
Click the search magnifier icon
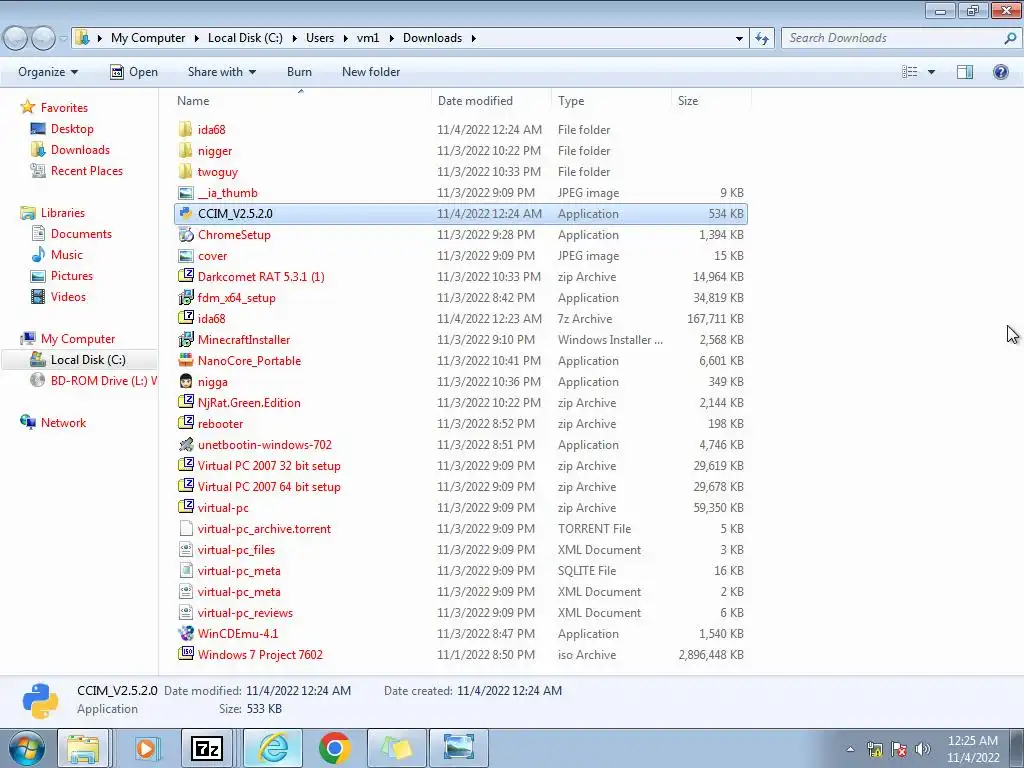tap(1010, 39)
